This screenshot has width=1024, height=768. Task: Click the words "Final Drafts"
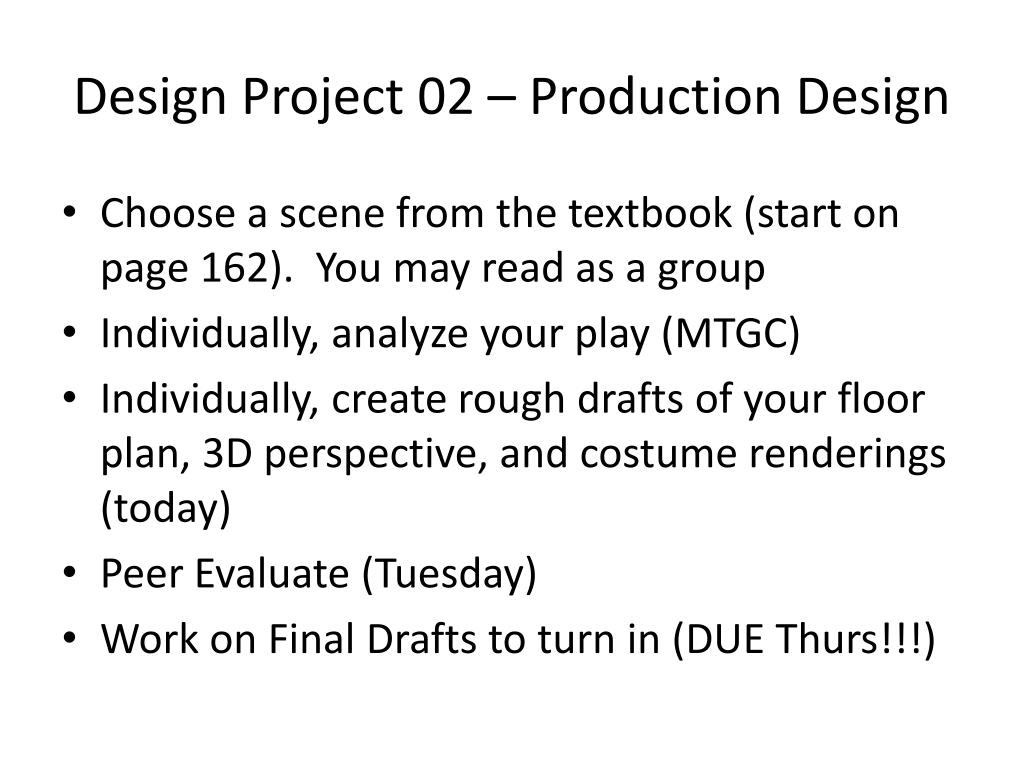[372, 638]
